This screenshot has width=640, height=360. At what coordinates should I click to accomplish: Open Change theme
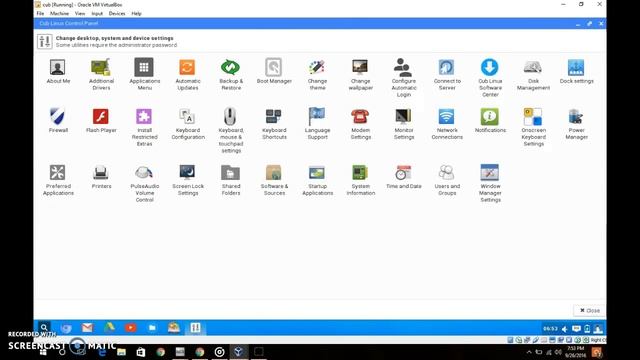coord(317,74)
